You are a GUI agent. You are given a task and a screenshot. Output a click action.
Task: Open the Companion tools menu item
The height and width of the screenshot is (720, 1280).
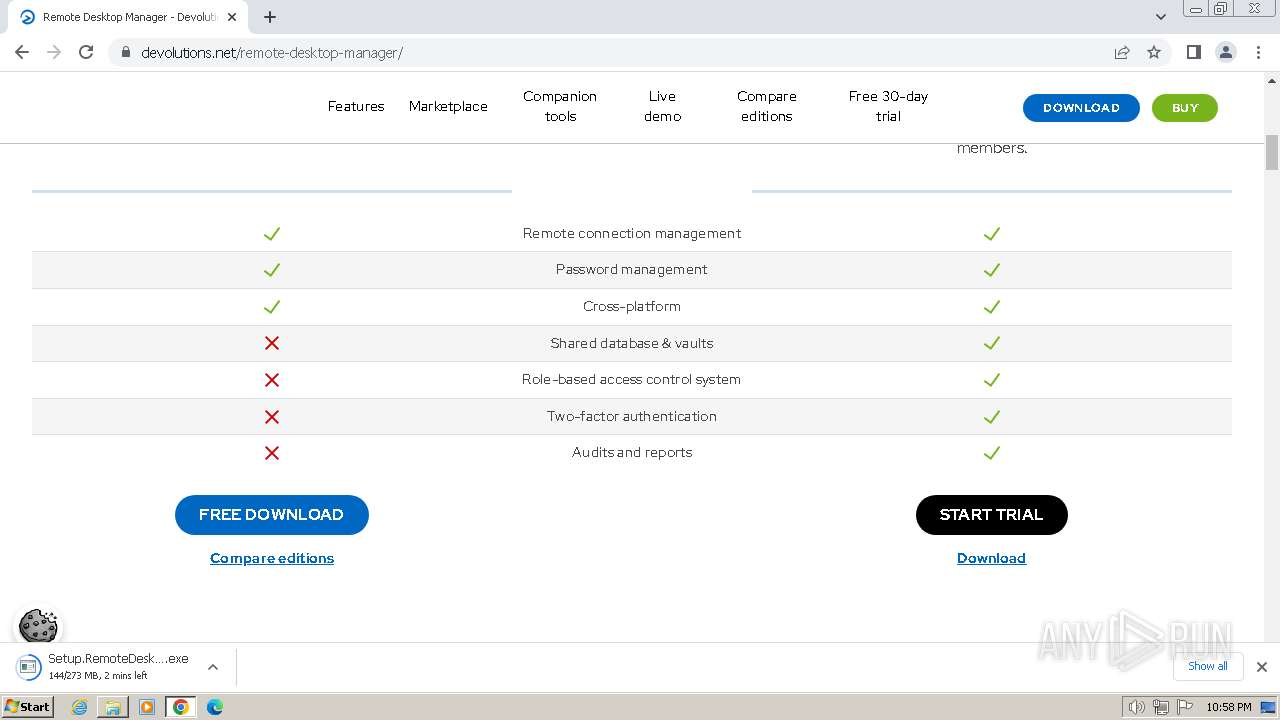[560, 106]
